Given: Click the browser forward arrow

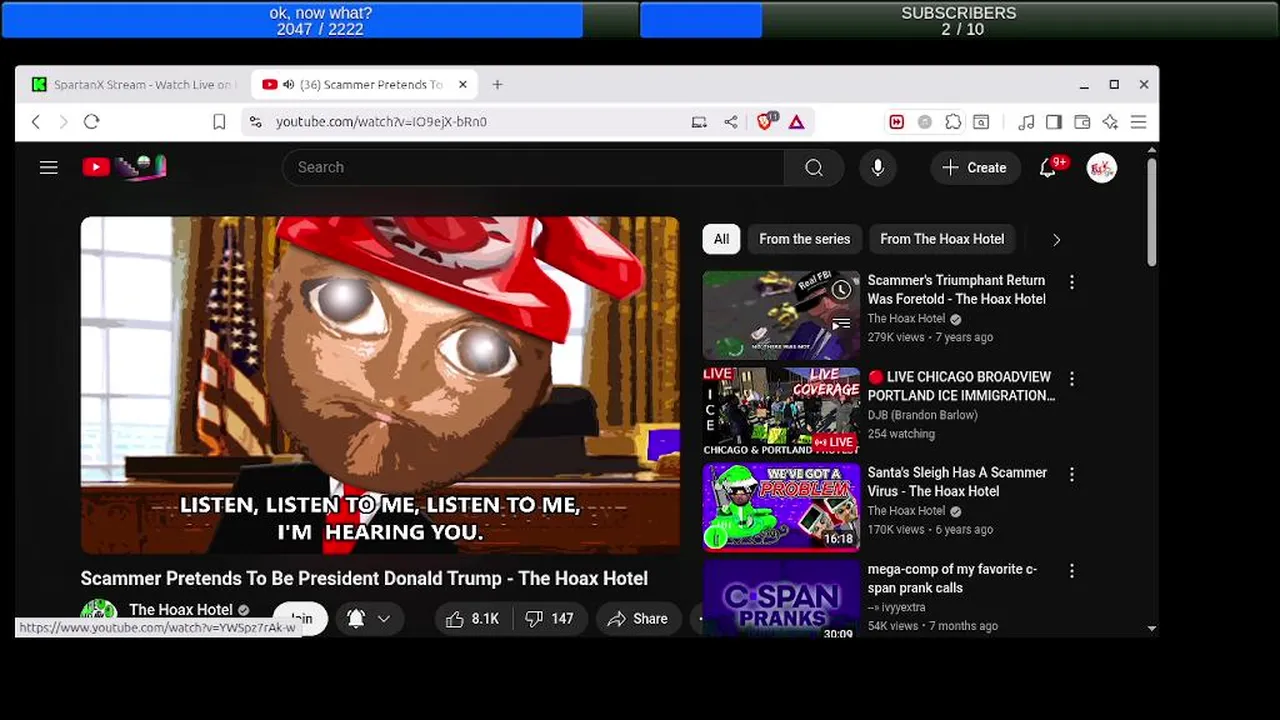Looking at the screenshot, I should click(x=63, y=121).
